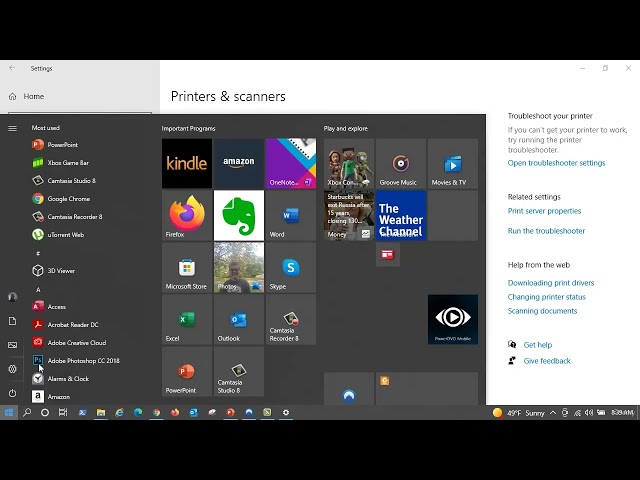Image resolution: width=640 pixels, height=480 pixels.
Task: Open Settings gear in the Start menu rail
Action: click(13, 369)
